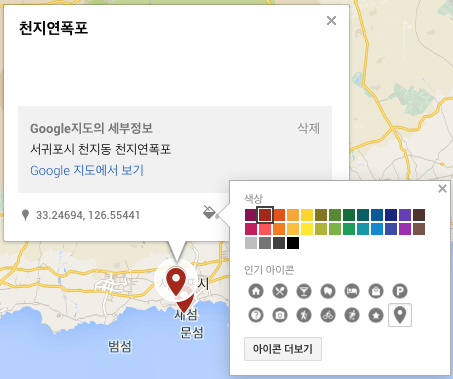
Task: Choose the bicycle icon
Action: pos(328,315)
